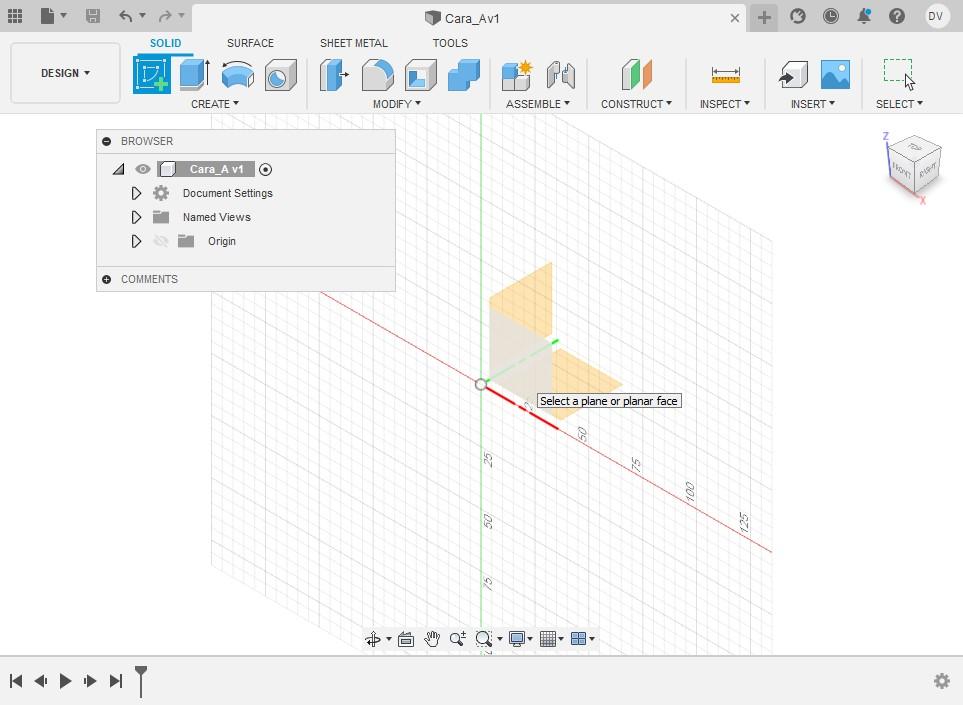Image resolution: width=963 pixels, height=705 pixels.
Task: Expand Named Views folder
Action: tap(136, 217)
